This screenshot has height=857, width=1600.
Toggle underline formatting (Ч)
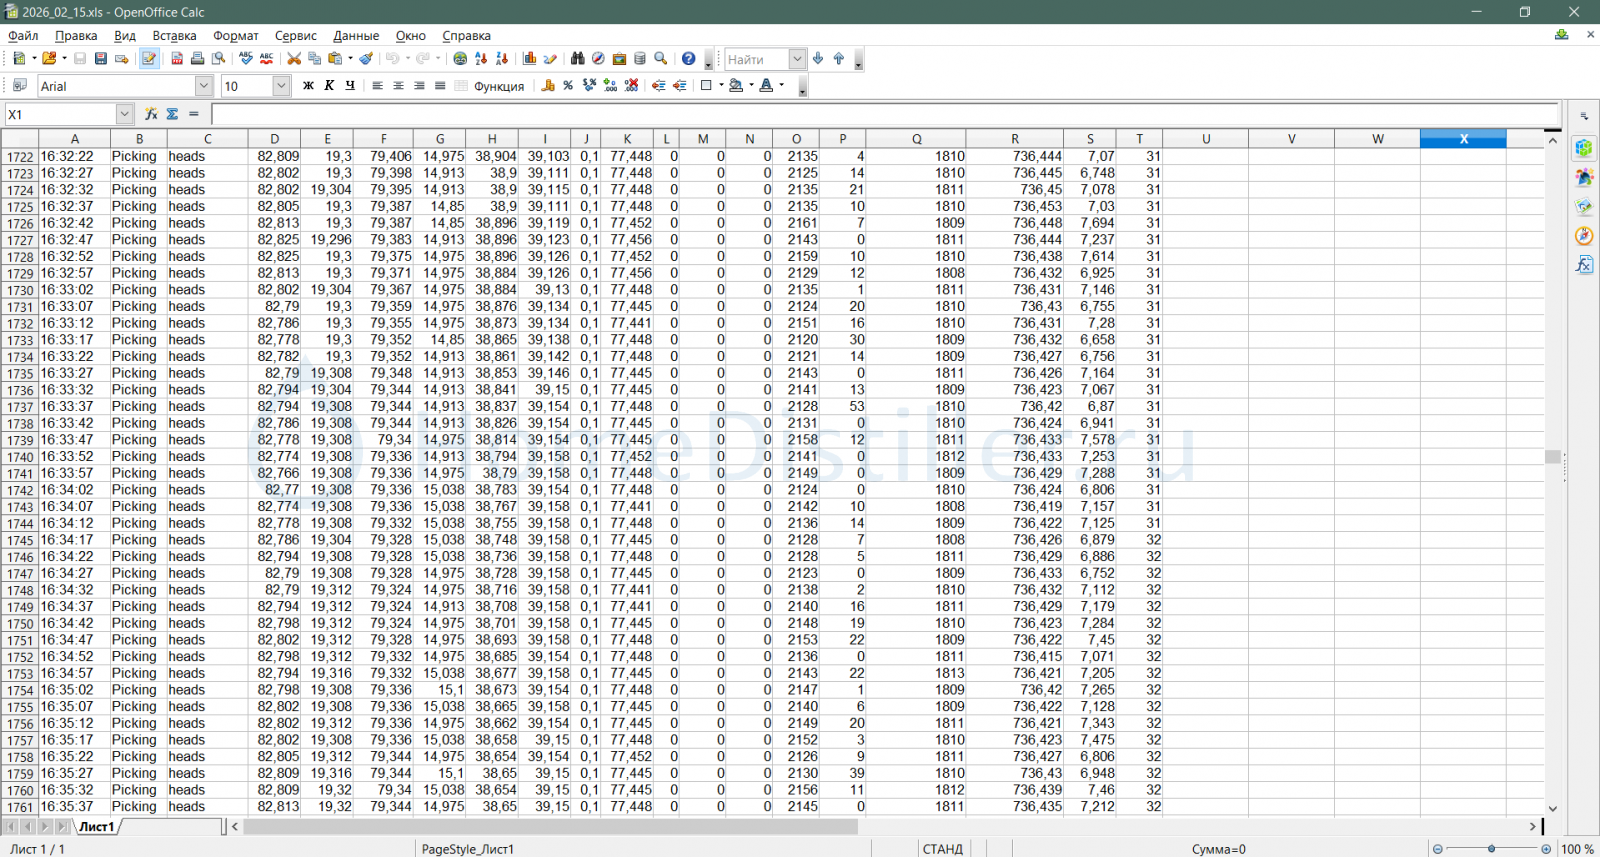[x=350, y=86]
